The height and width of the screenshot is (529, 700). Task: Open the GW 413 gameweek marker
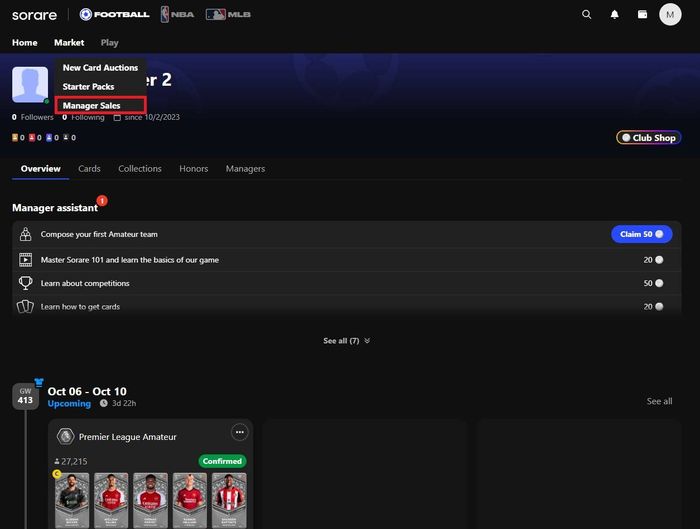(25, 396)
